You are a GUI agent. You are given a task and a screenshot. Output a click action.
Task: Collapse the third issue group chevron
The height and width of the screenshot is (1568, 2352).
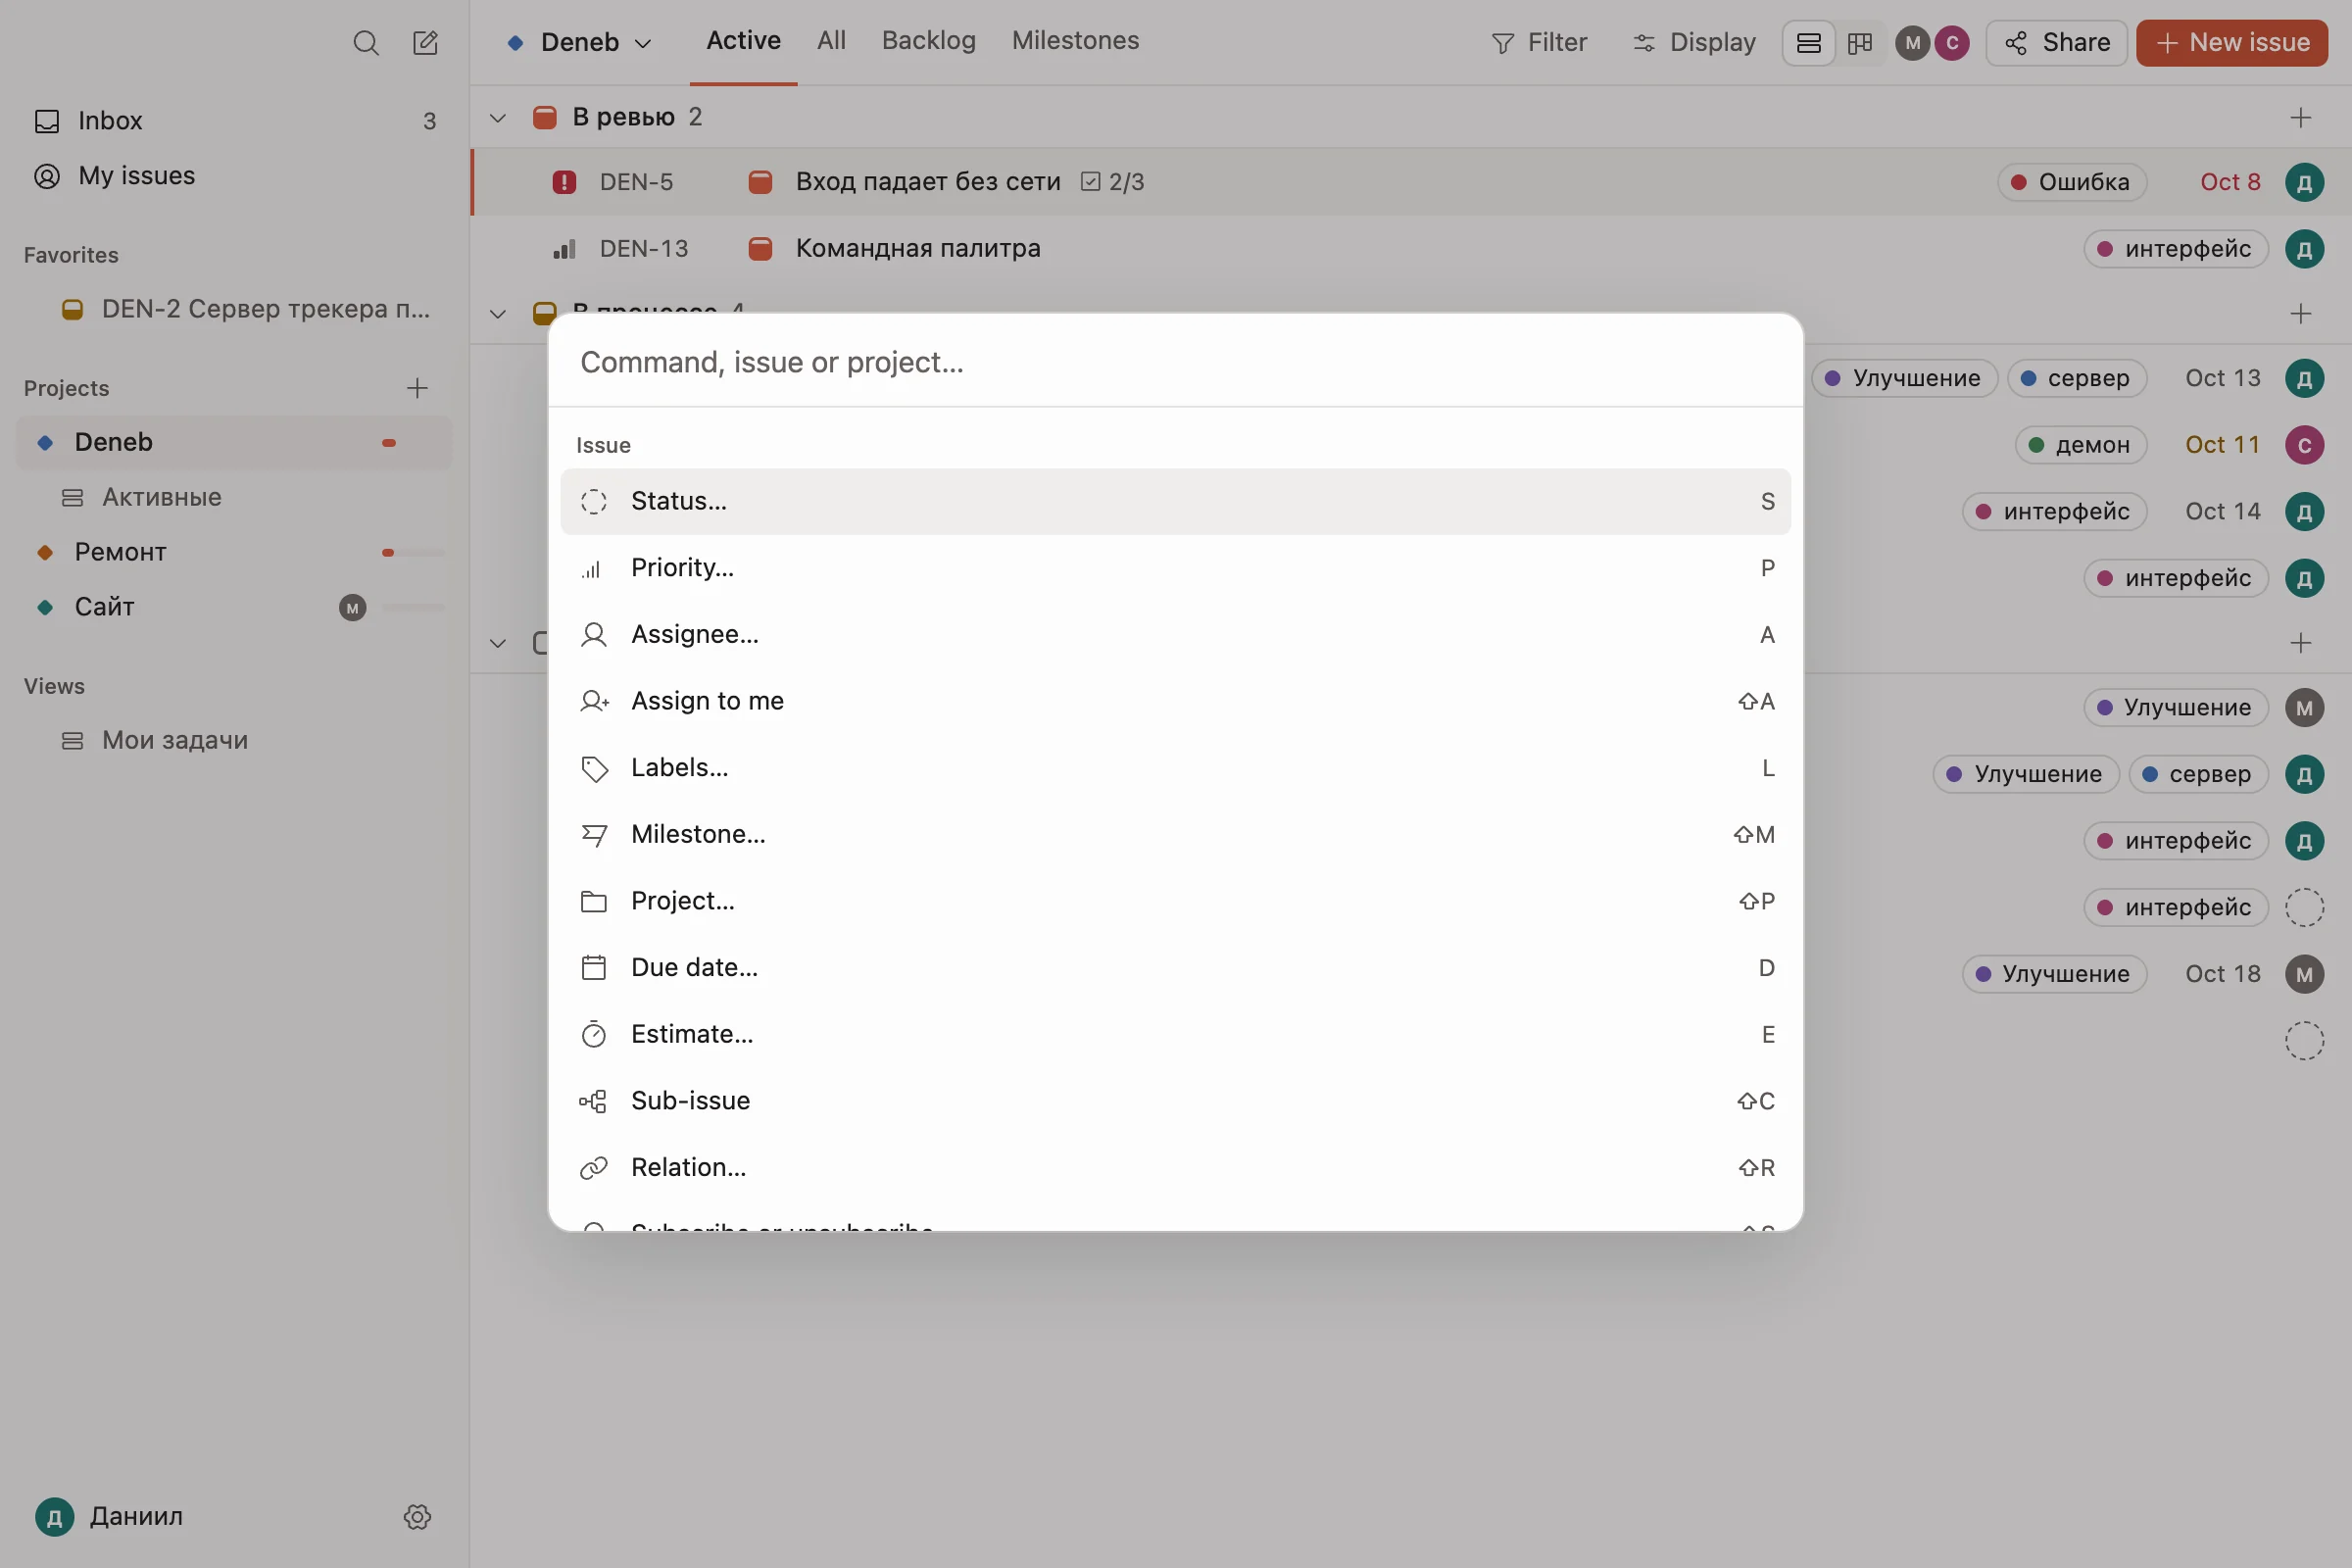(497, 643)
